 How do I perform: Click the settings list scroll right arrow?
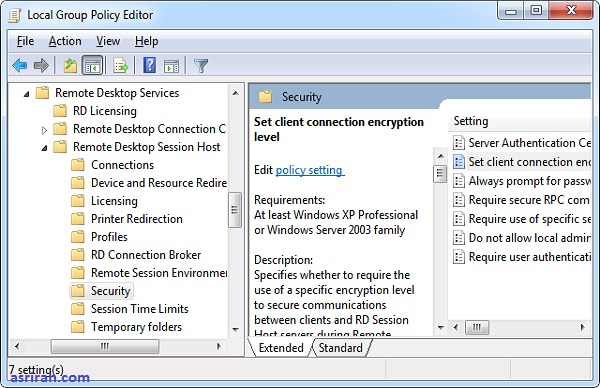point(582,328)
